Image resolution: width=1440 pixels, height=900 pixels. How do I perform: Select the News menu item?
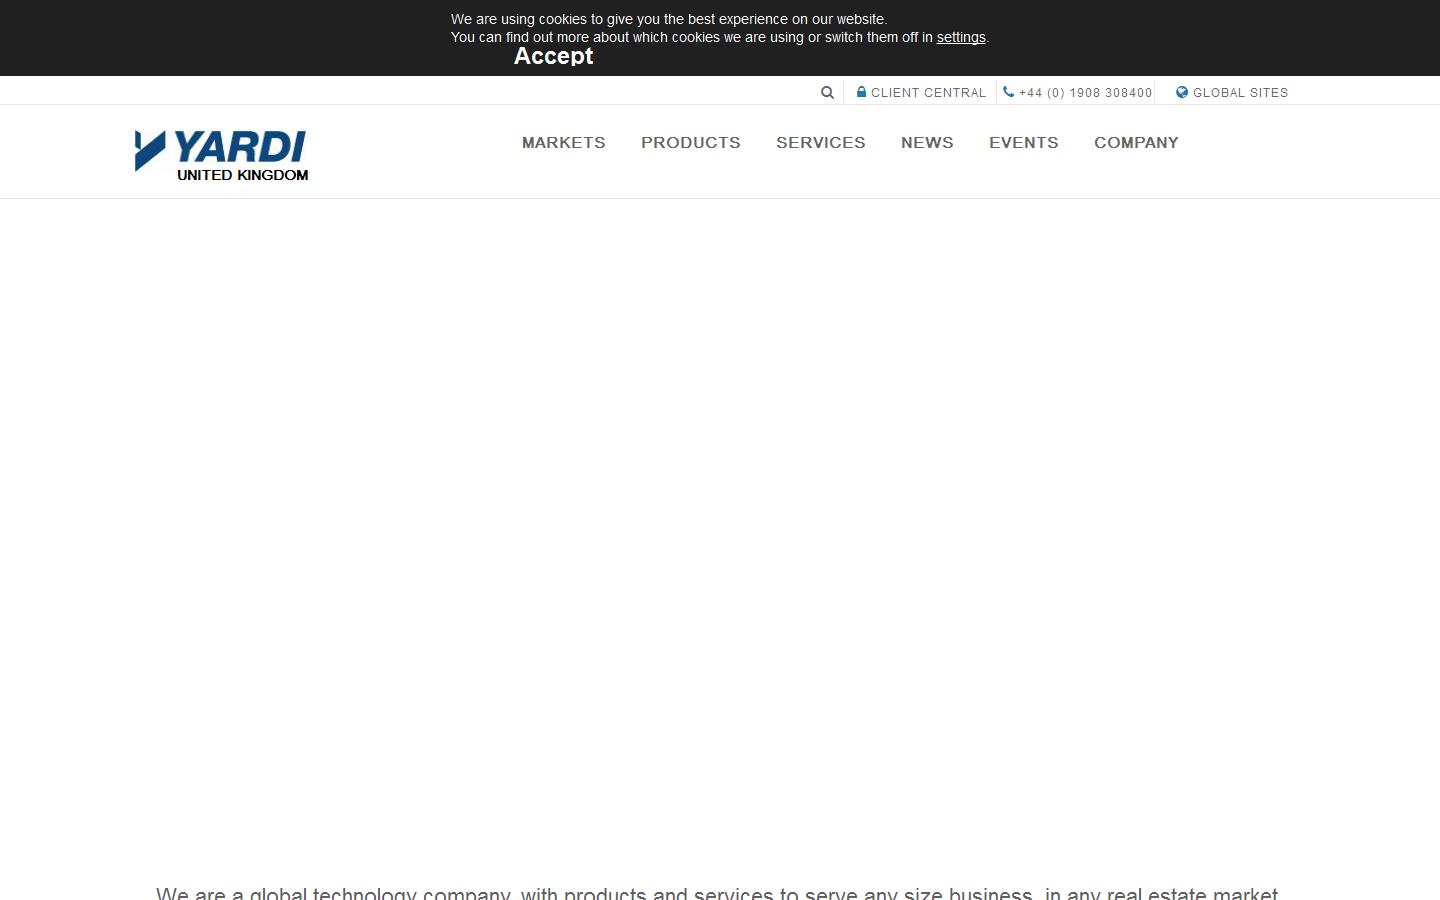click(x=926, y=143)
